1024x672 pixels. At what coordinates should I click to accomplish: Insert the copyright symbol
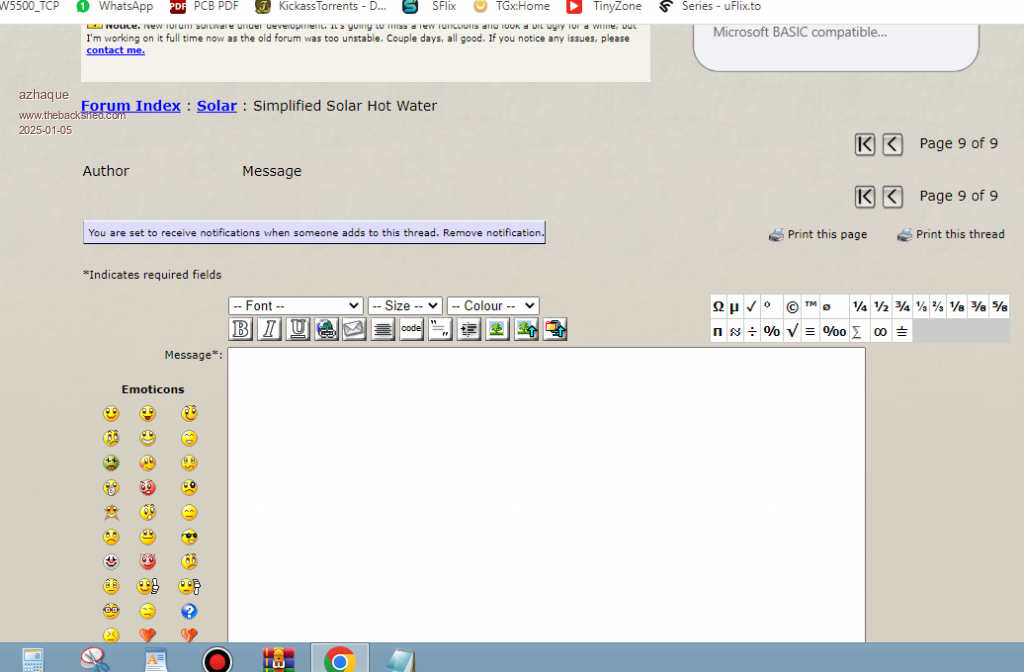(x=791, y=306)
